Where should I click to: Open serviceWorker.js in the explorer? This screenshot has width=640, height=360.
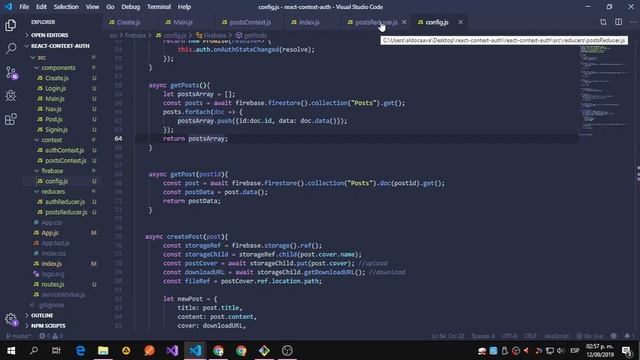click(61, 295)
